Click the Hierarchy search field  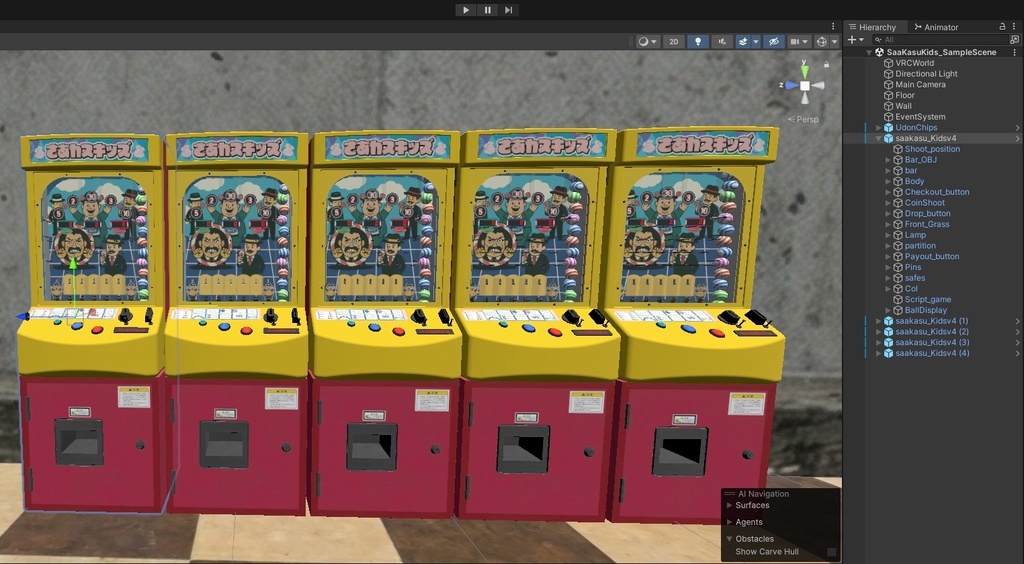940,40
